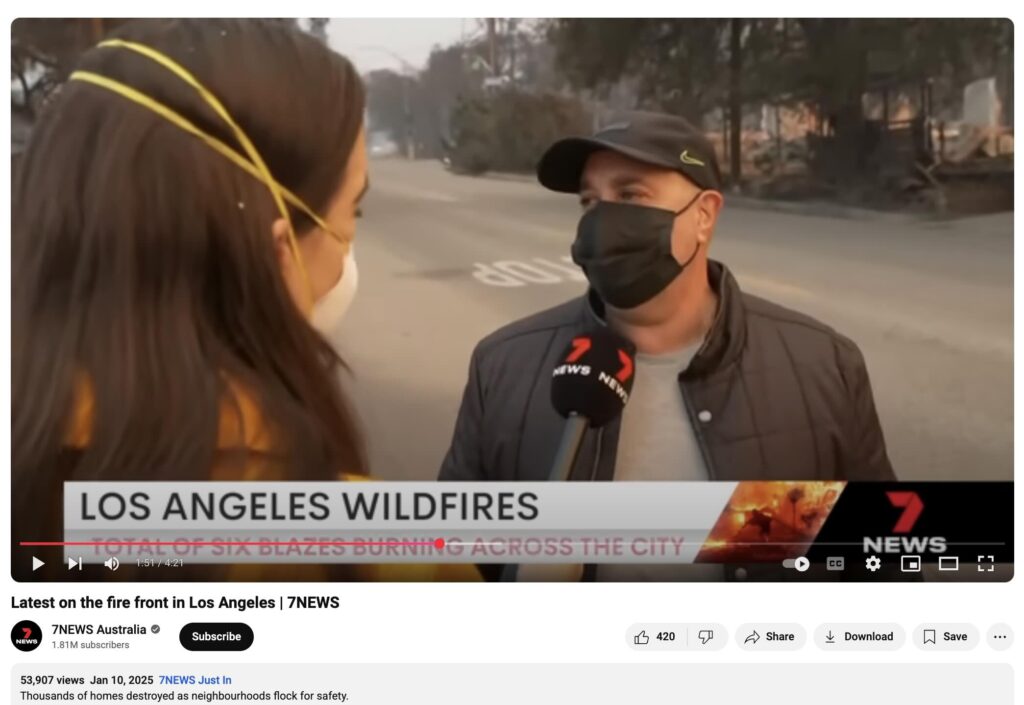Skip to the next video
This screenshot has height=705, width=1024.
point(75,563)
